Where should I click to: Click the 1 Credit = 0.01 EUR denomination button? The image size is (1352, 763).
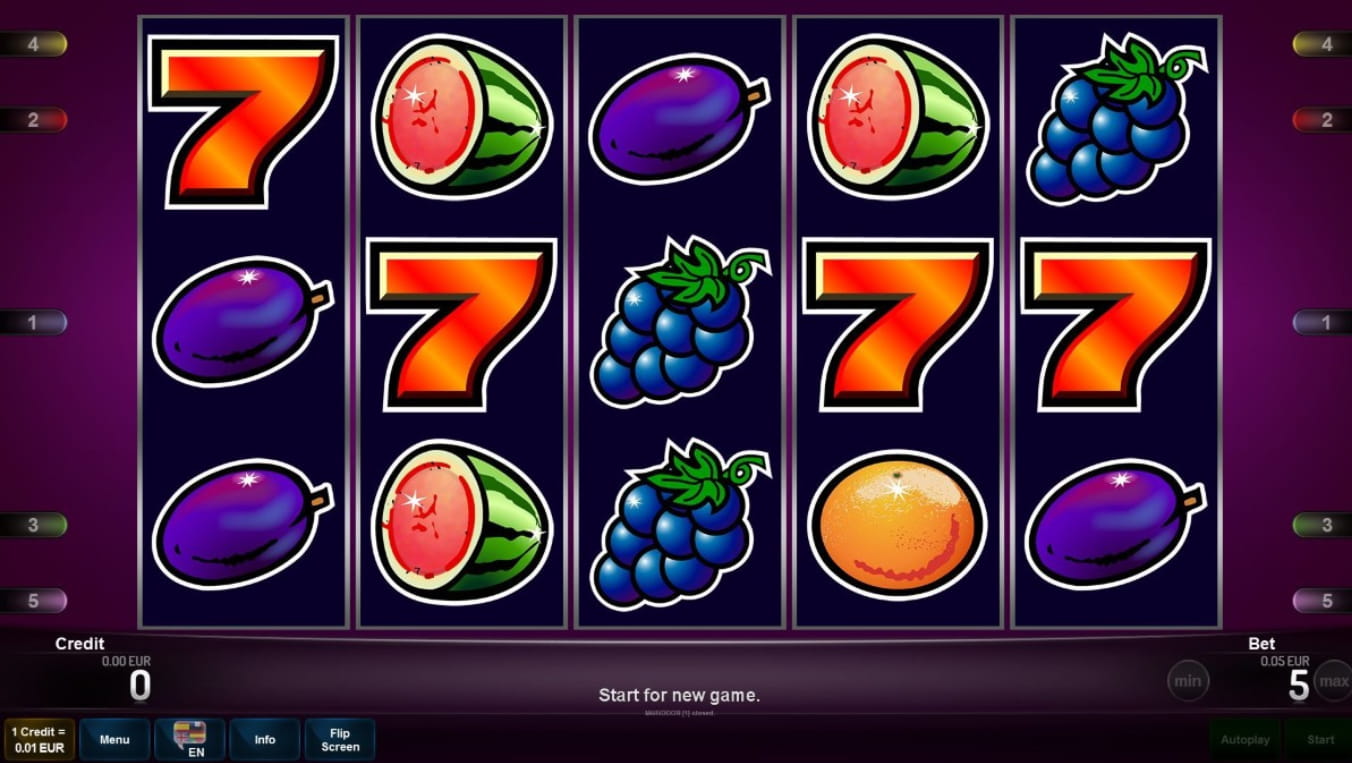39,740
